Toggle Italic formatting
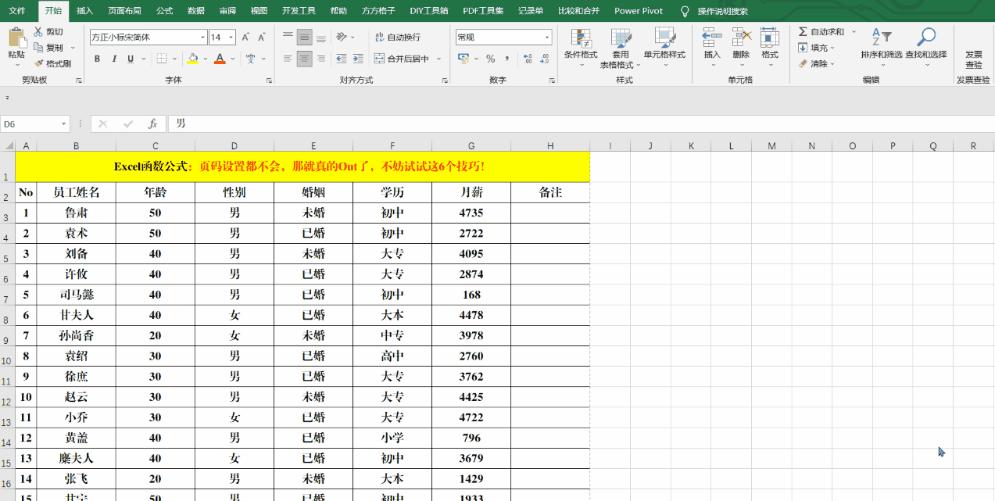This screenshot has width=995, height=501. pos(114,59)
